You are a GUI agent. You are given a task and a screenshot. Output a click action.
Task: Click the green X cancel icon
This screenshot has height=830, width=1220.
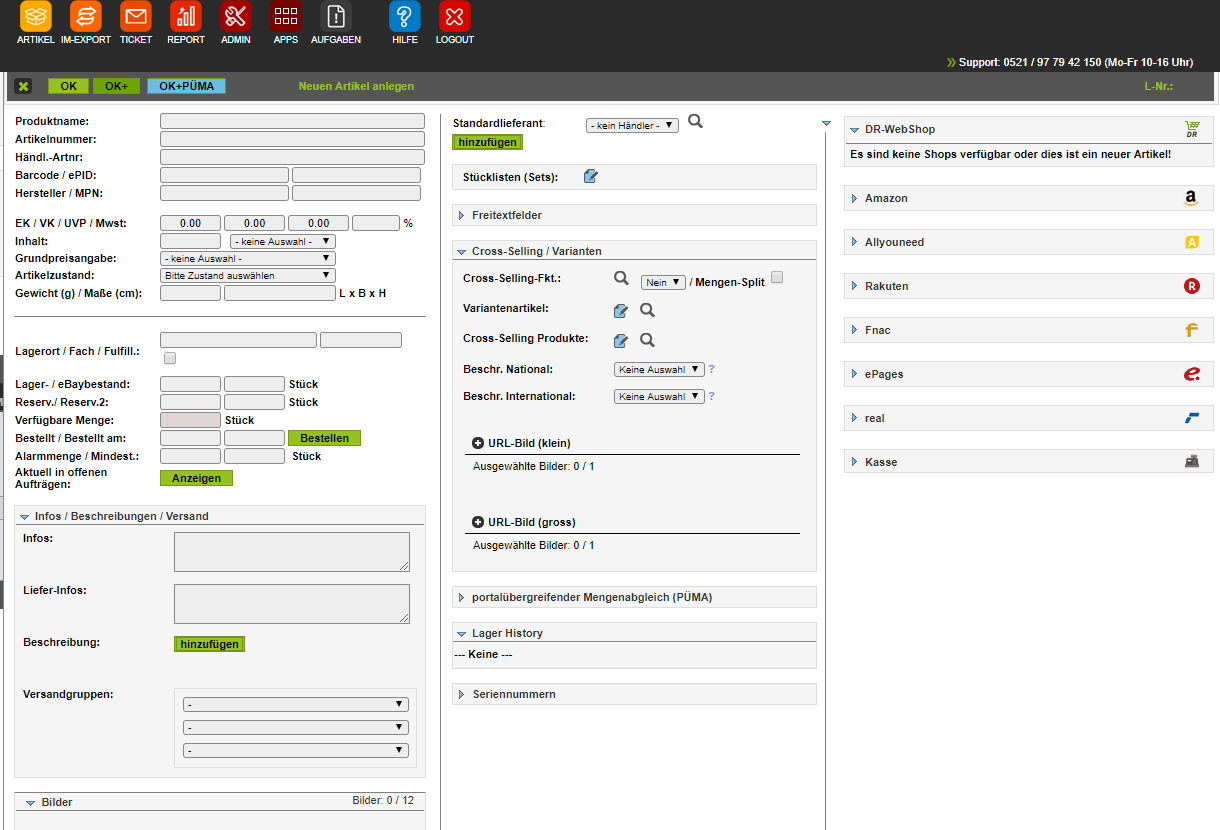(24, 86)
